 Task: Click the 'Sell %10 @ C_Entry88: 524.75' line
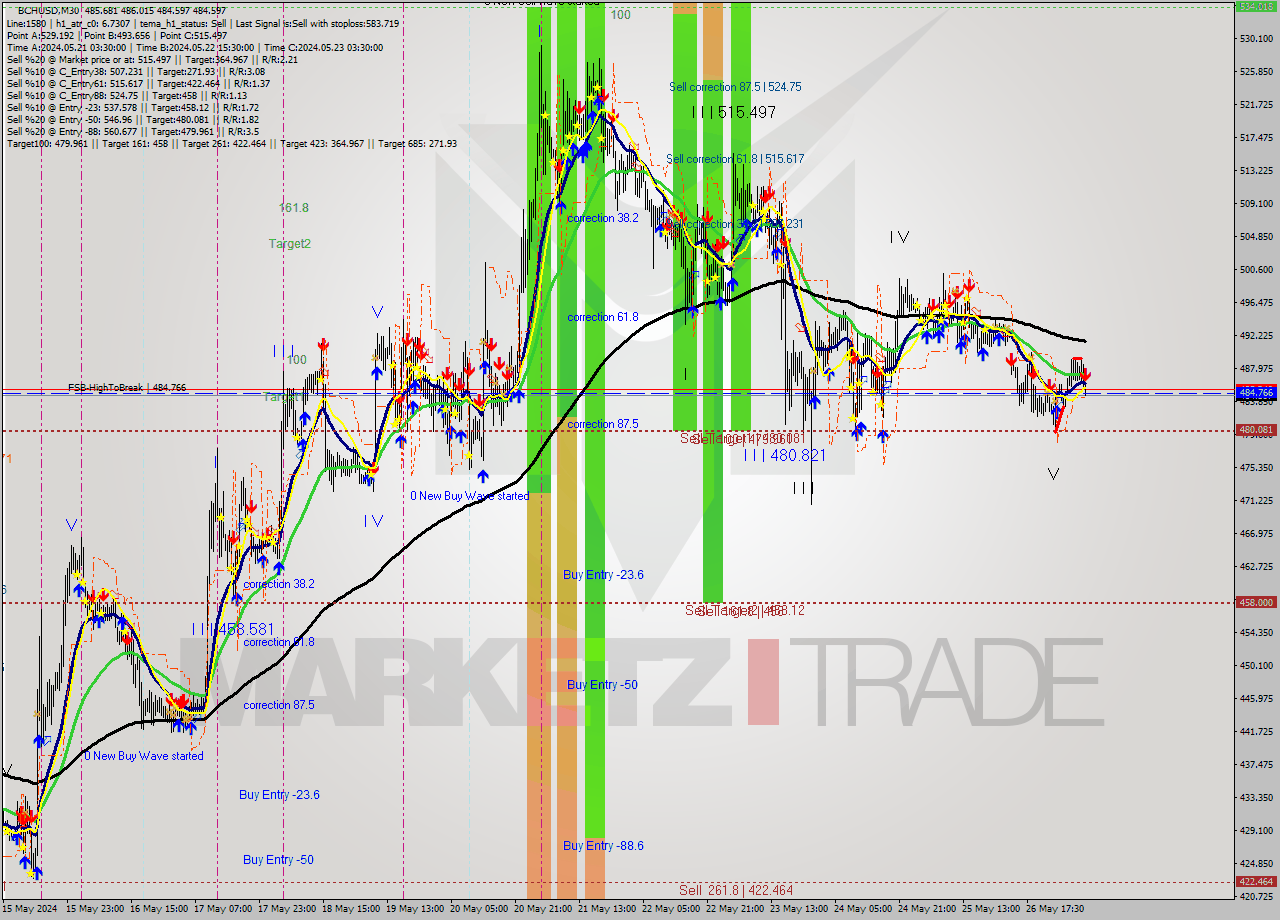pyautogui.click(x=126, y=95)
